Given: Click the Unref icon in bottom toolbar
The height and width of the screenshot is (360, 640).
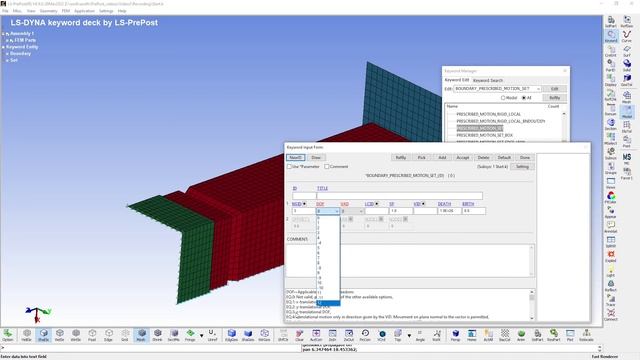Looking at the screenshot, I should 212,335.
